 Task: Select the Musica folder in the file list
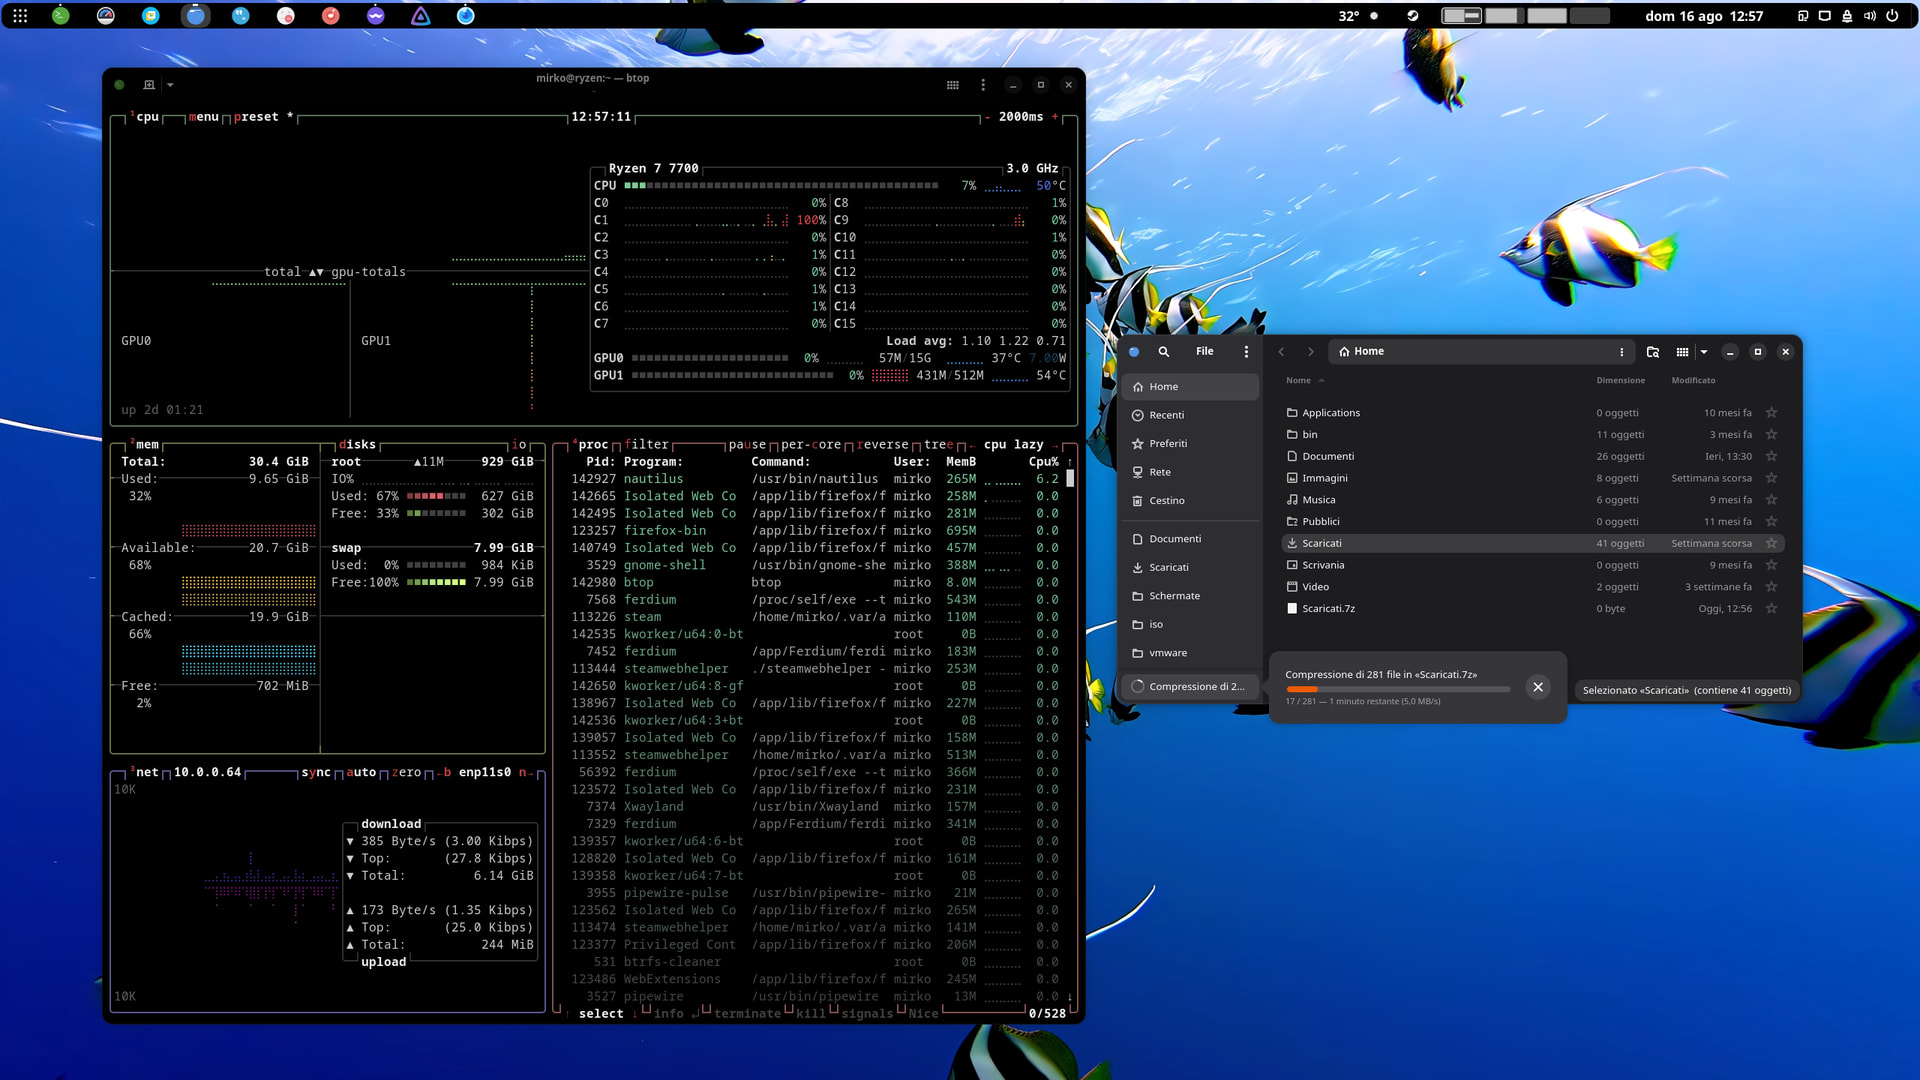[1533, 500]
